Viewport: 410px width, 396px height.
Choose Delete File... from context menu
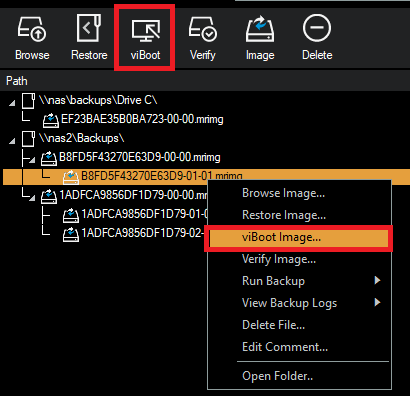click(273, 325)
